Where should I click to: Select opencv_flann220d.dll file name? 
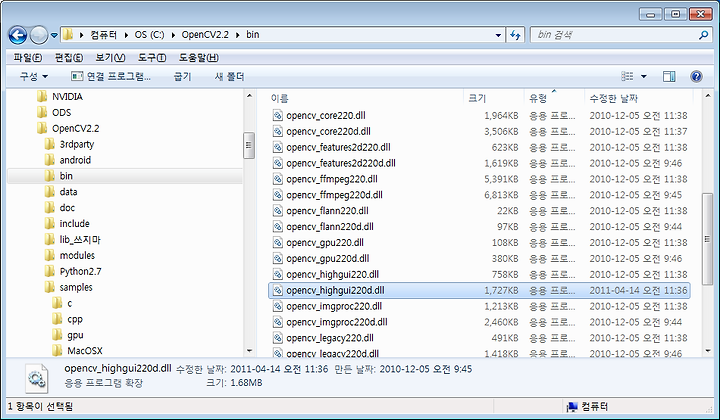(x=330, y=226)
